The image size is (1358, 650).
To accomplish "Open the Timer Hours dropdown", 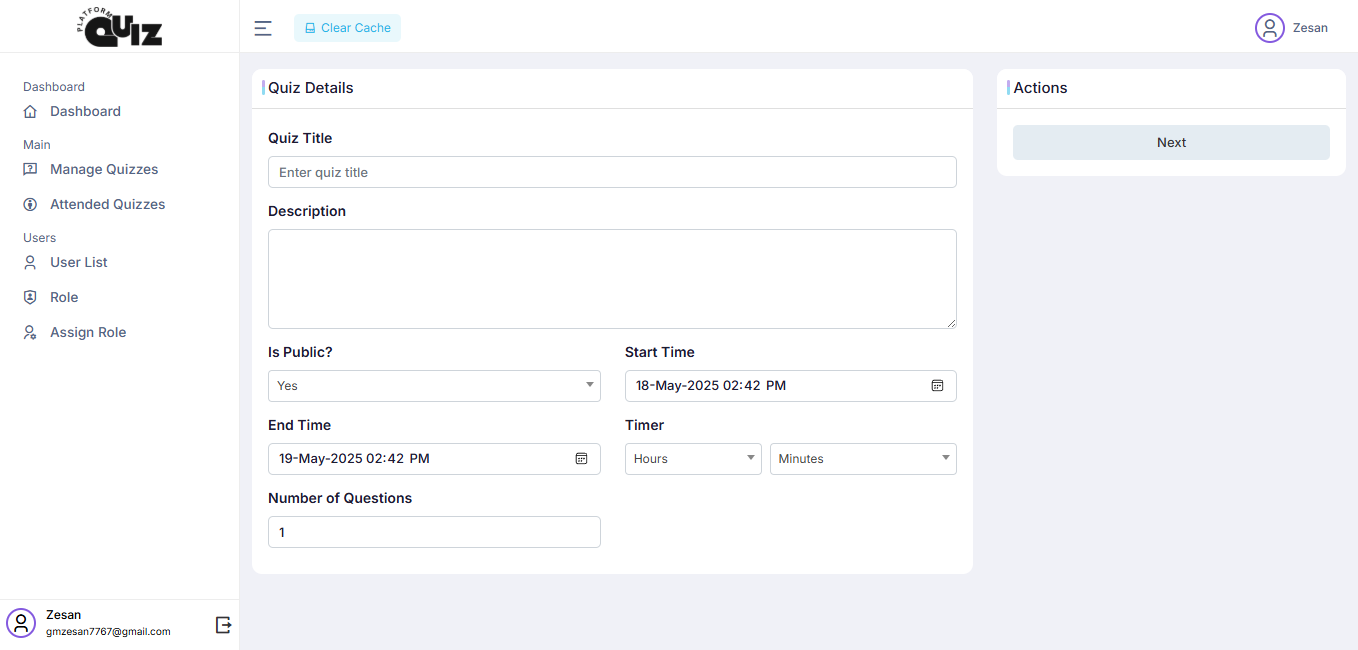I will click(x=693, y=459).
